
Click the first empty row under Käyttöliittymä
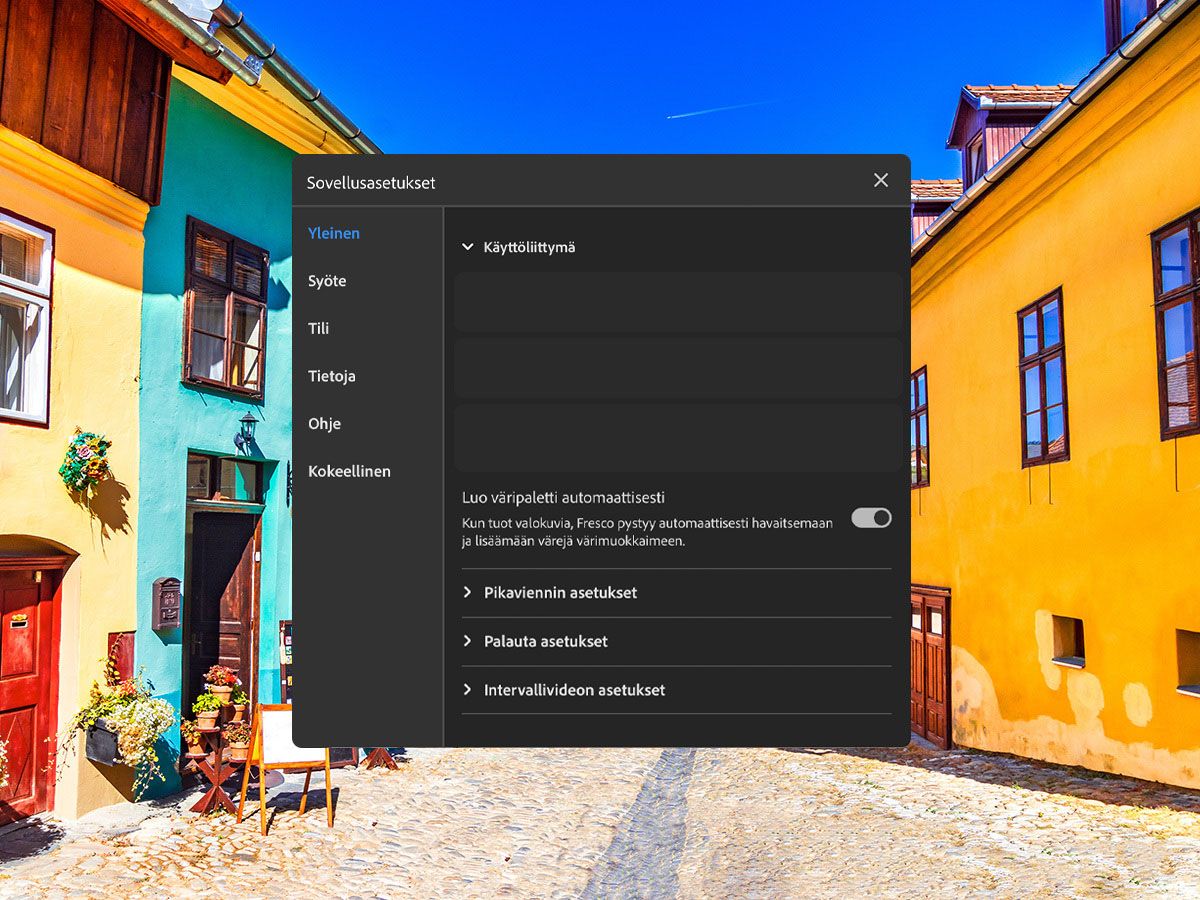(x=678, y=302)
